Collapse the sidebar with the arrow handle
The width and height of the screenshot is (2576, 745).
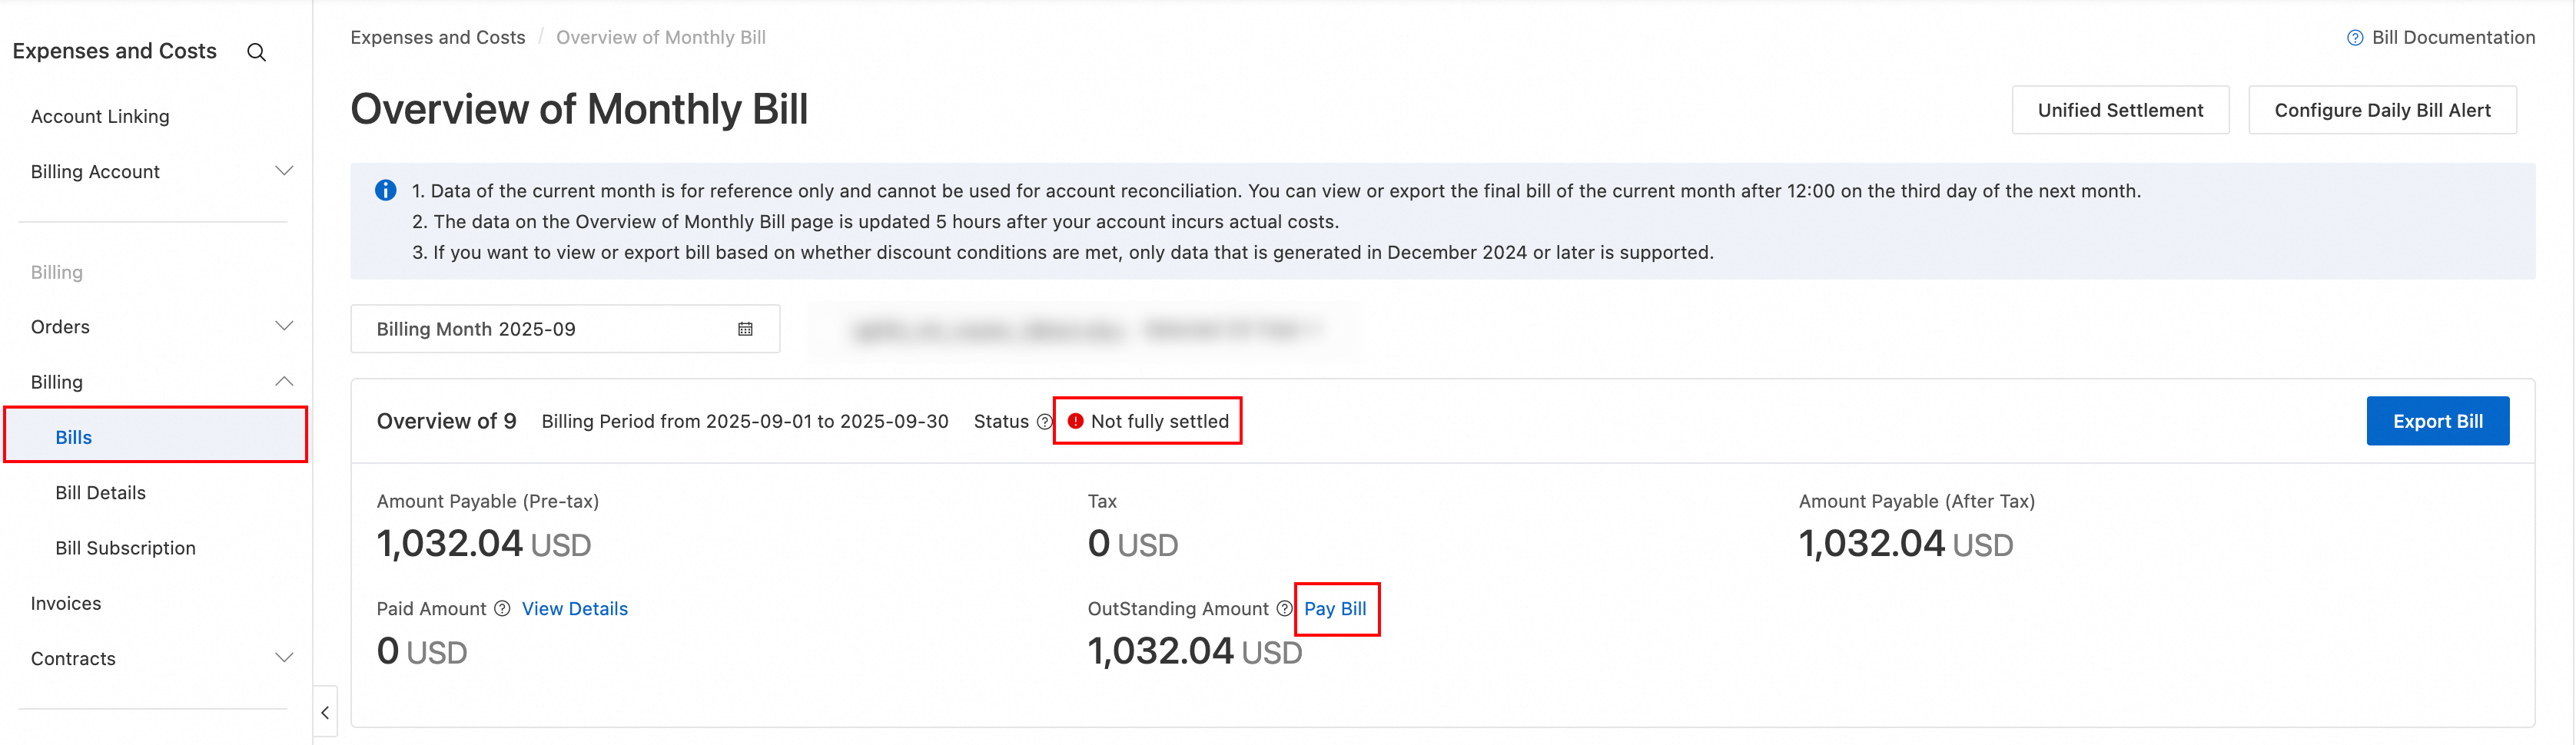[x=325, y=712]
